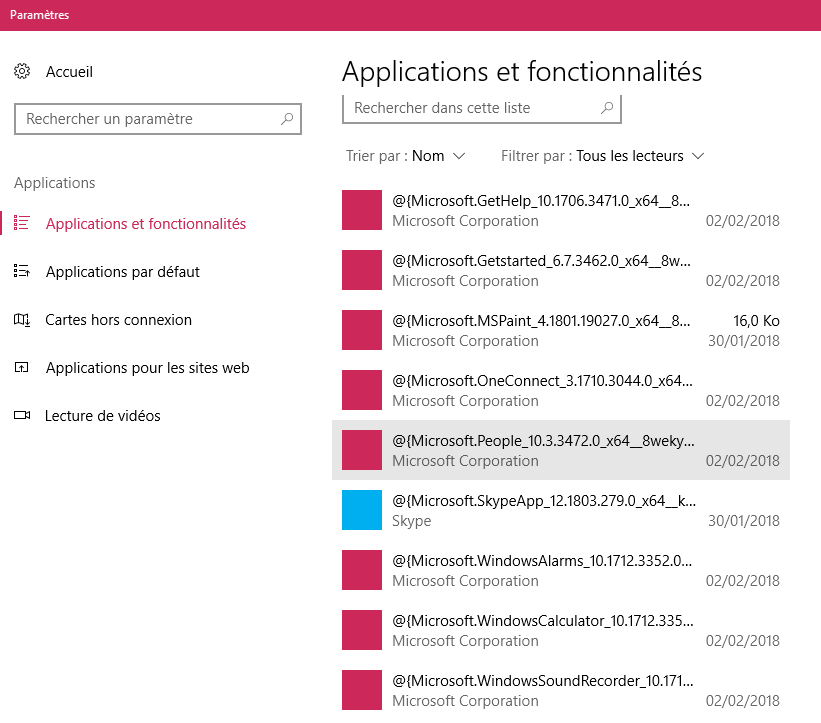Click the Applications pour les sites web icon
821x723 pixels.
coord(20,367)
